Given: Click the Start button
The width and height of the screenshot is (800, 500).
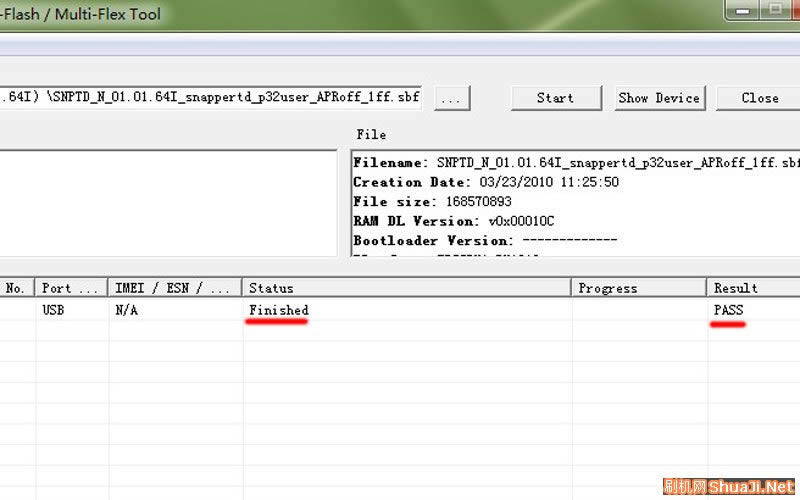Looking at the screenshot, I should 555,98.
